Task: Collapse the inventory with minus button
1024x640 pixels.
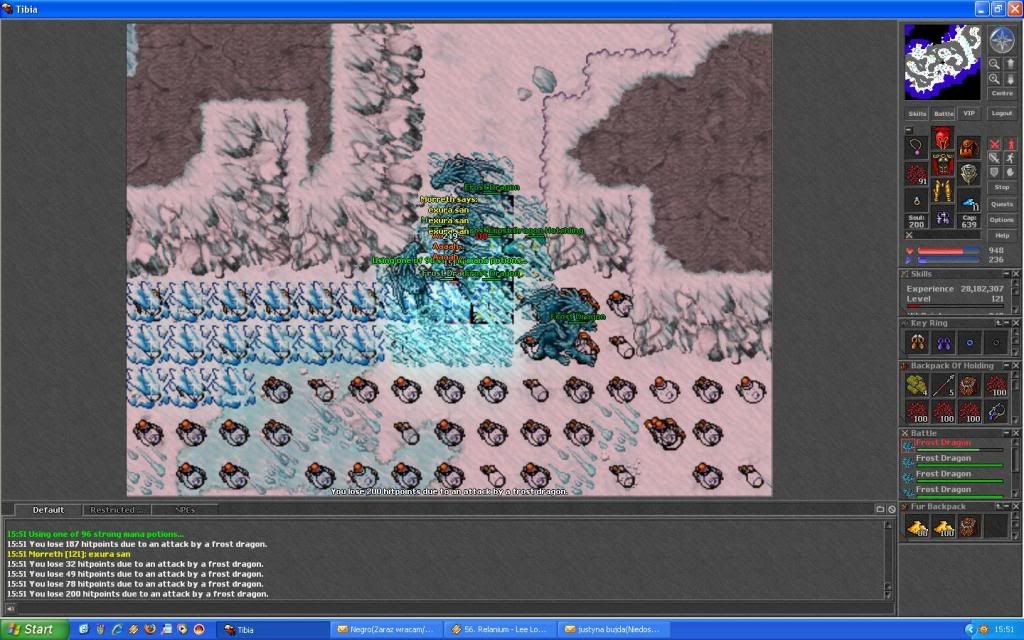Action: pos(908,130)
